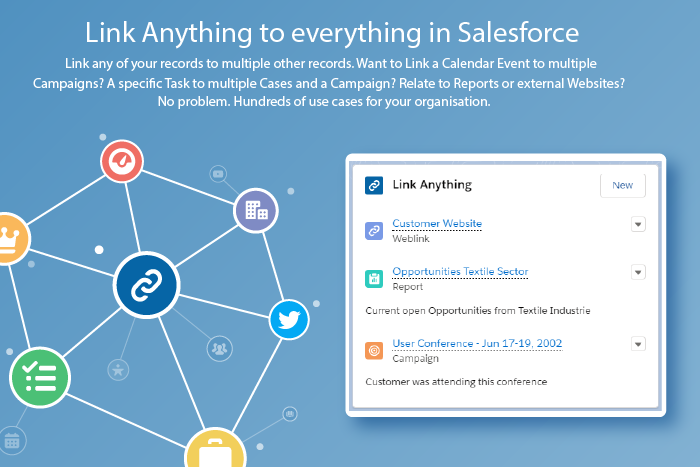The image size is (700, 467).
Task: Open the Opportunities Textile Sector row dropdown
Action: (x=638, y=272)
